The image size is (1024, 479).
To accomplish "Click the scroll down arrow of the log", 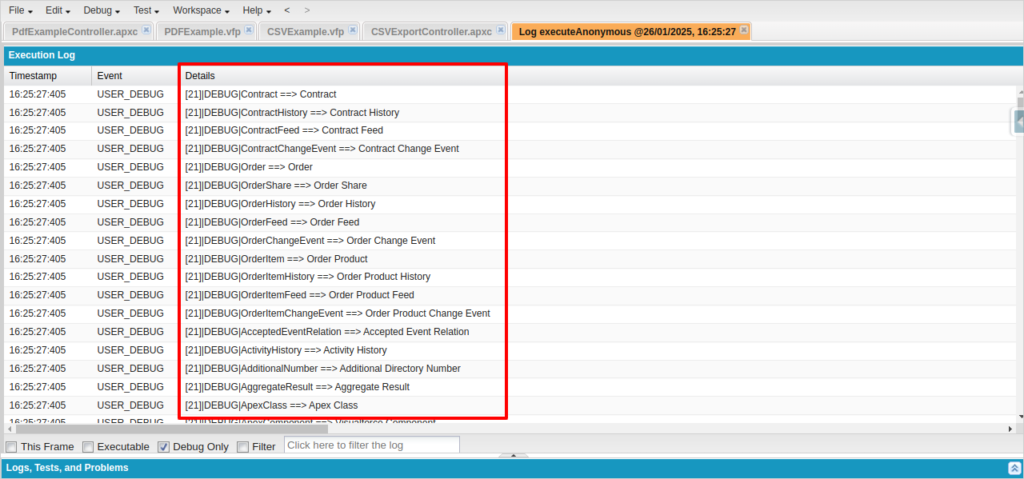I will 1020,416.
